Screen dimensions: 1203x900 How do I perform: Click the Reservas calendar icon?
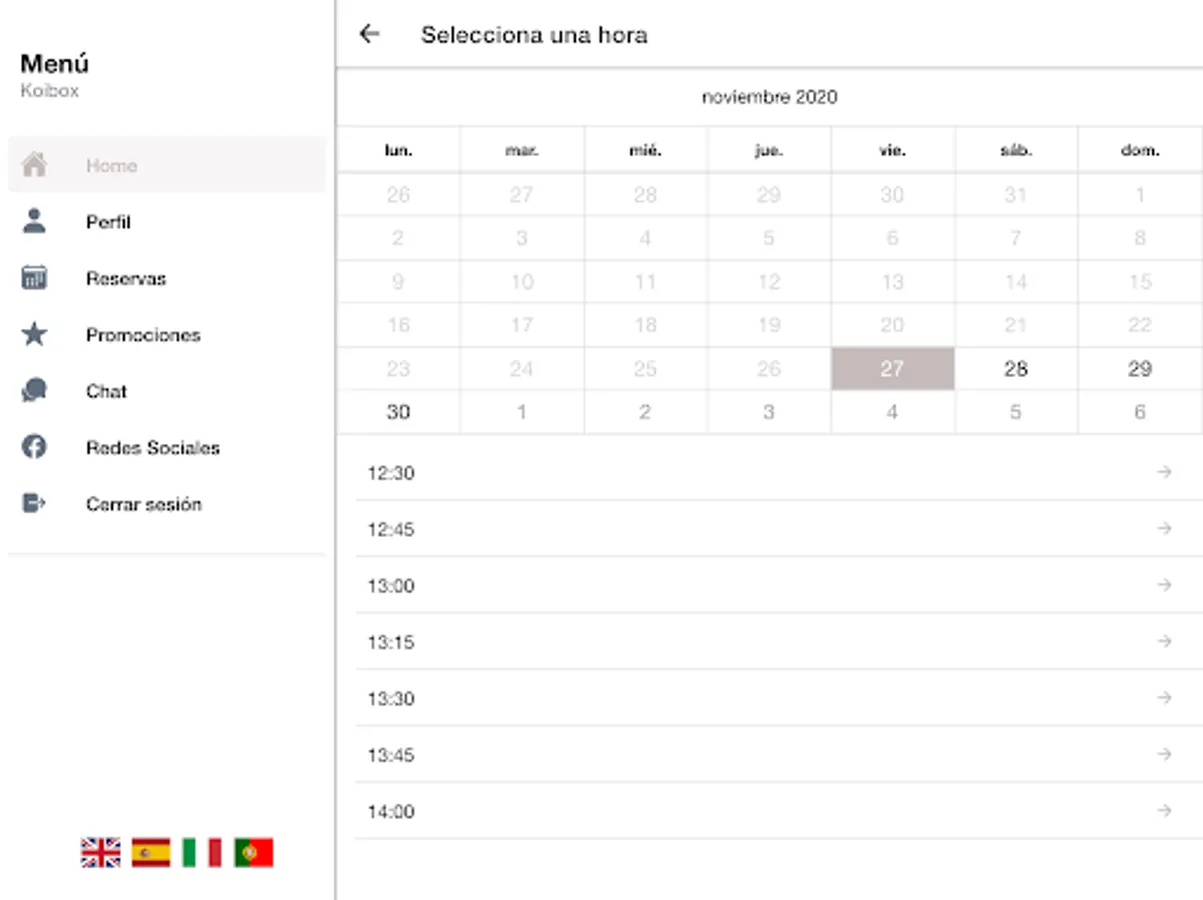point(34,278)
